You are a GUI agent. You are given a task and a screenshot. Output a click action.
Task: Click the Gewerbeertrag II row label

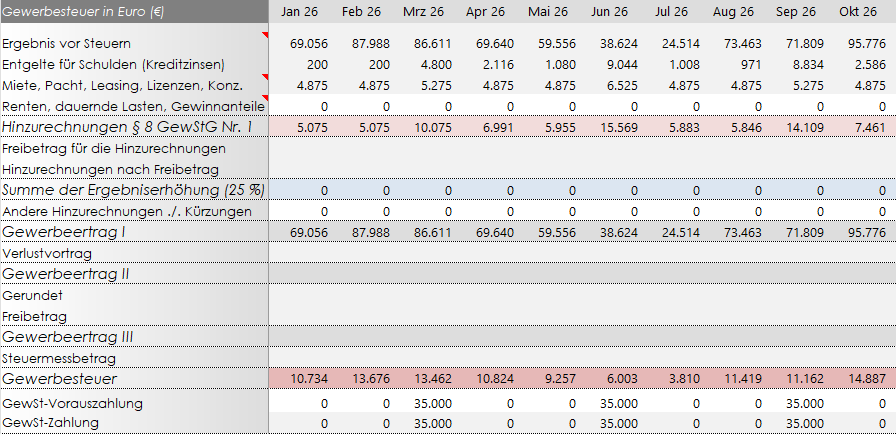(65, 274)
